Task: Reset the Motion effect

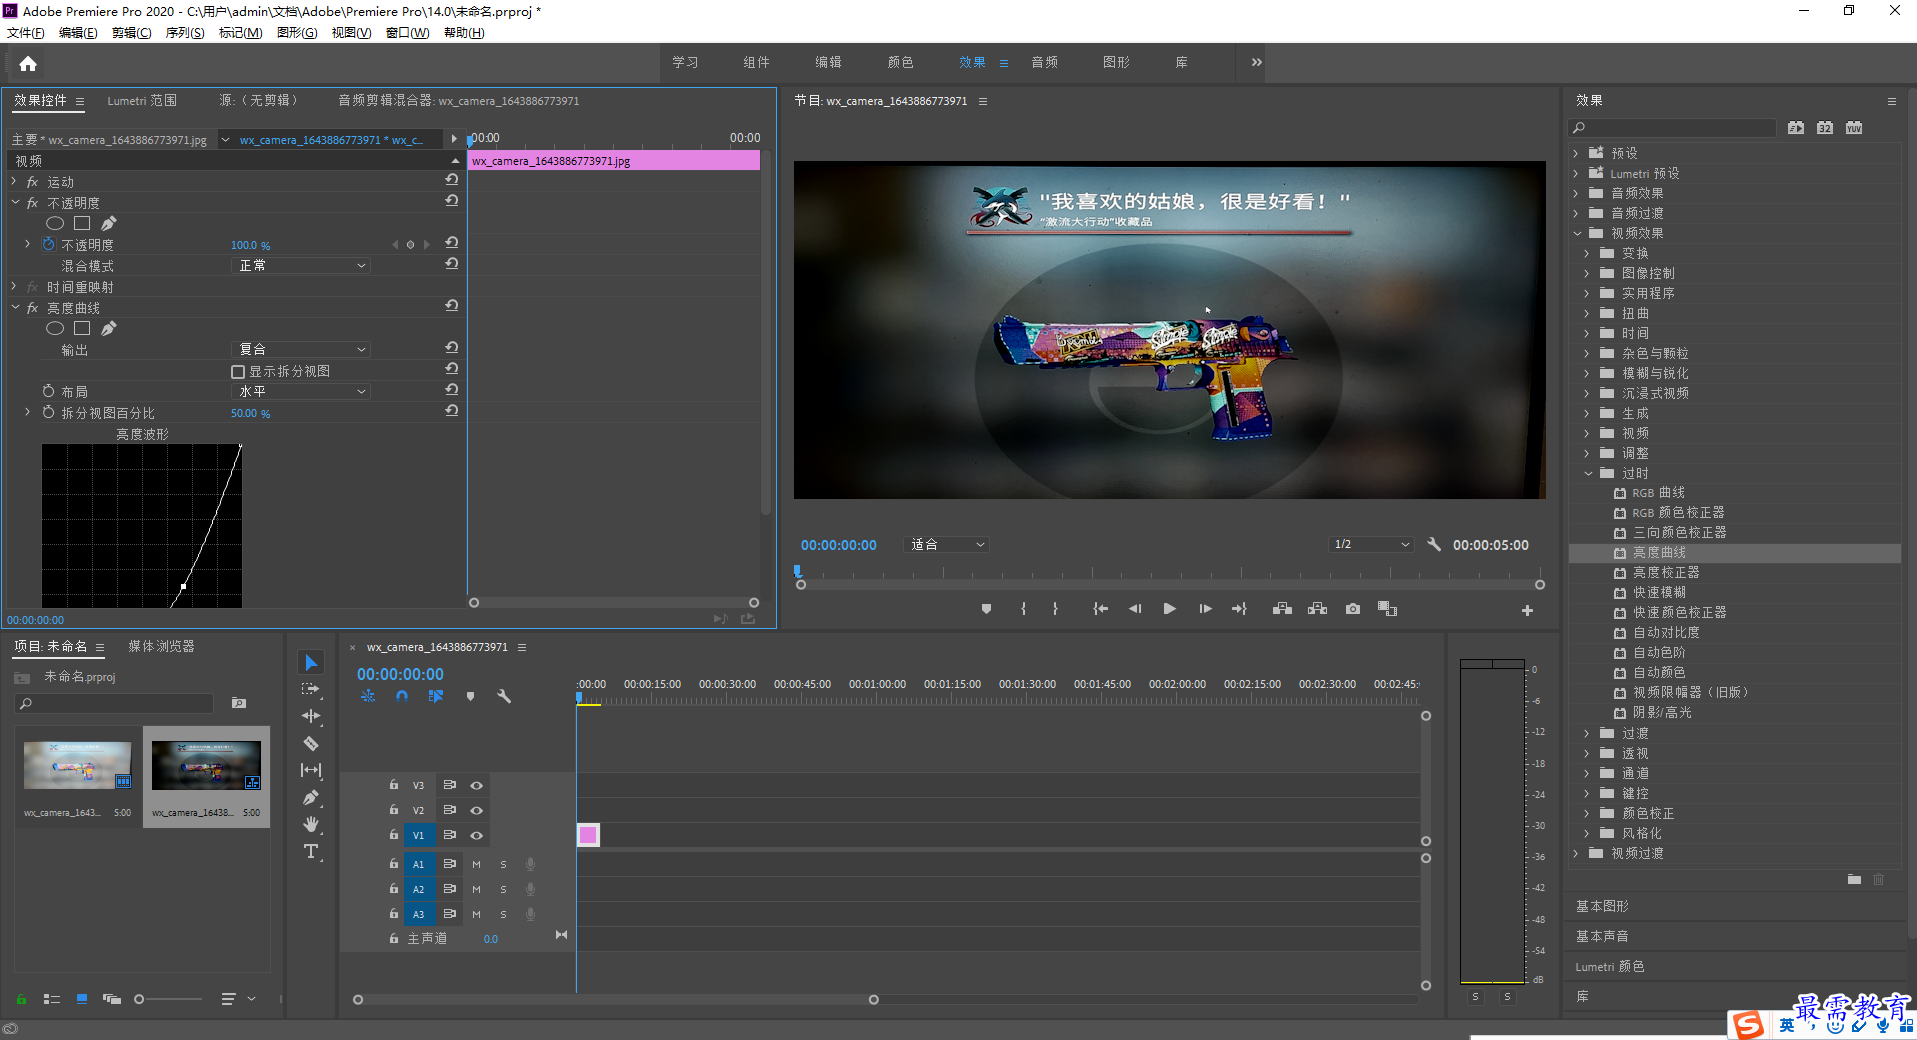Action: (x=452, y=181)
